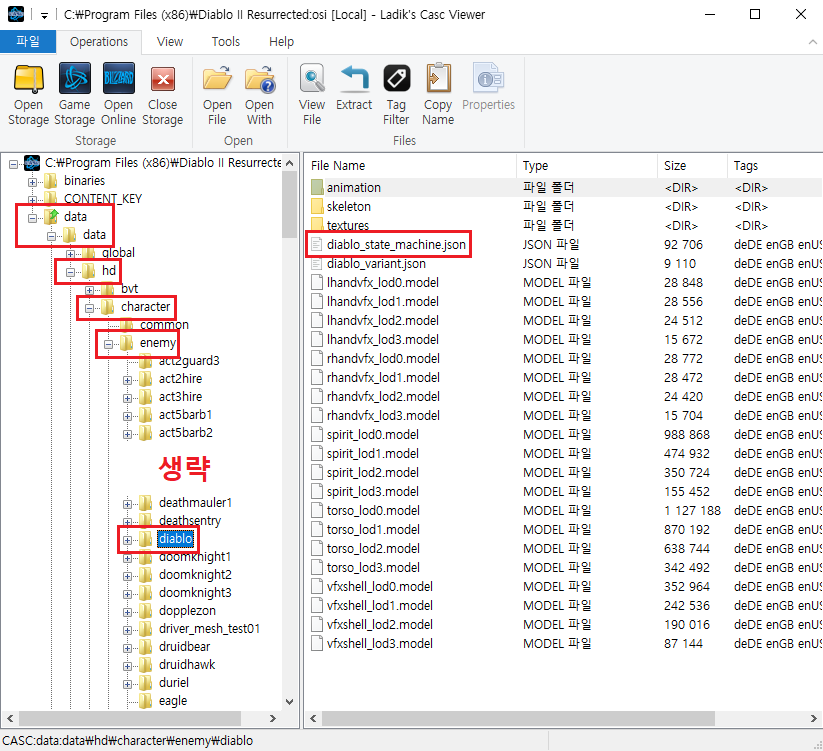Collapse the character folder node
Viewport: 823px width, 751px height.
click(x=89, y=308)
